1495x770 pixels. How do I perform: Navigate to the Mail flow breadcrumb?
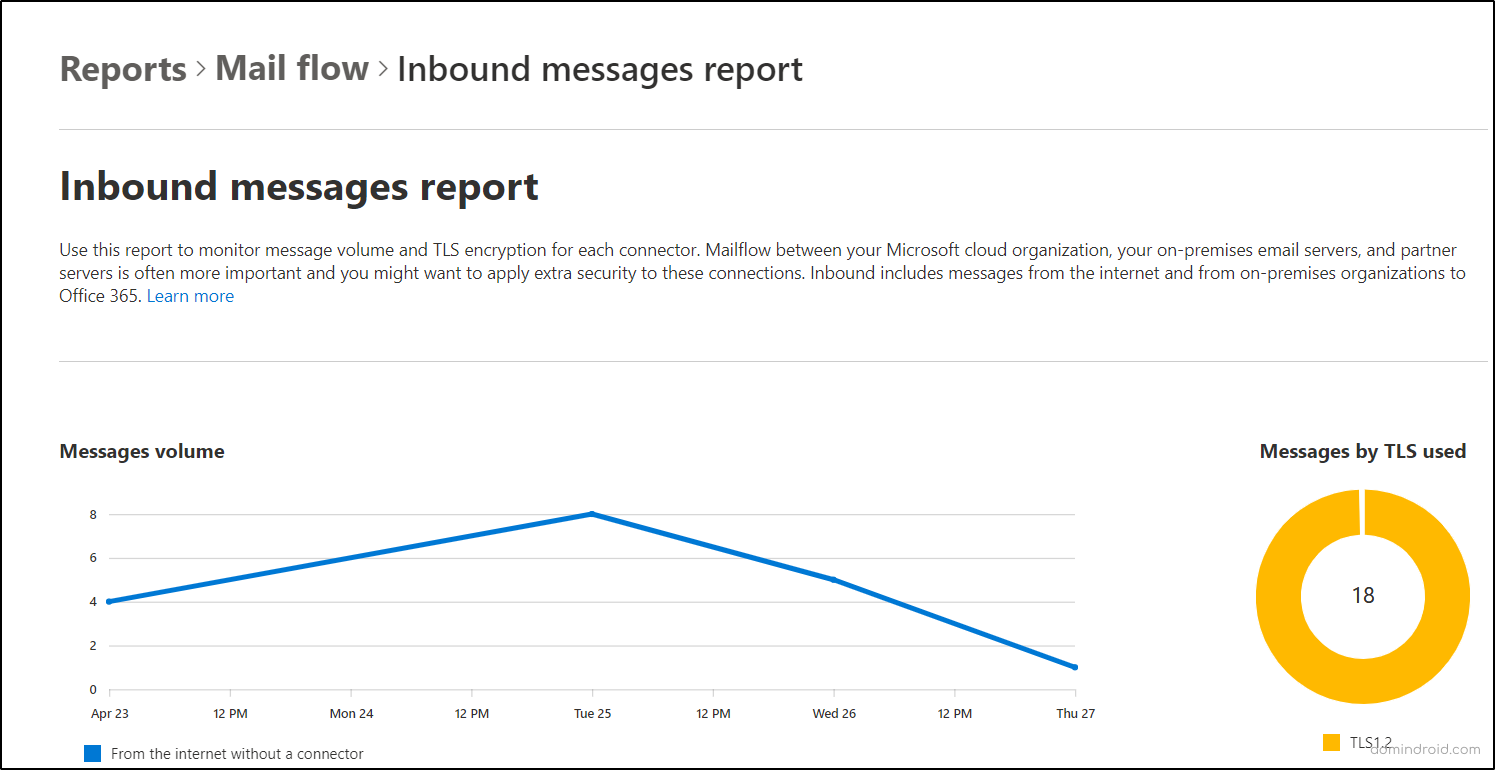pyautogui.click(x=292, y=68)
